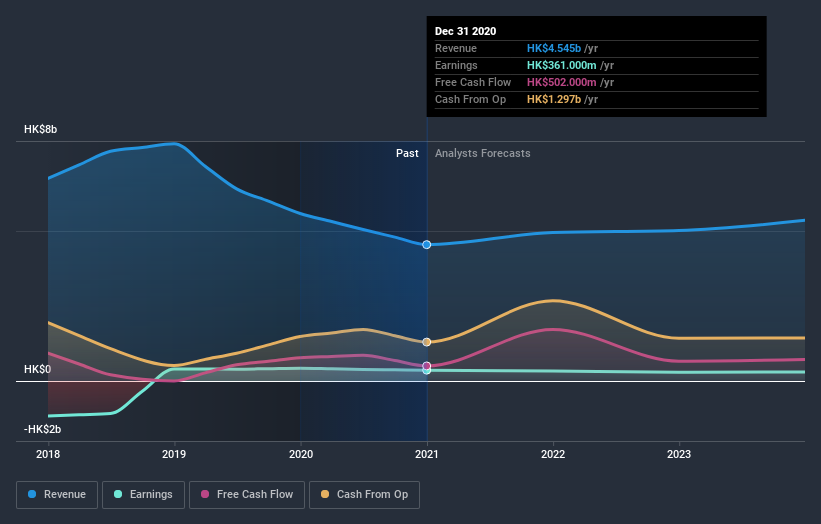The image size is (821, 524).
Task: Click the HK$361.000m earnings value
Action: tap(561, 65)
